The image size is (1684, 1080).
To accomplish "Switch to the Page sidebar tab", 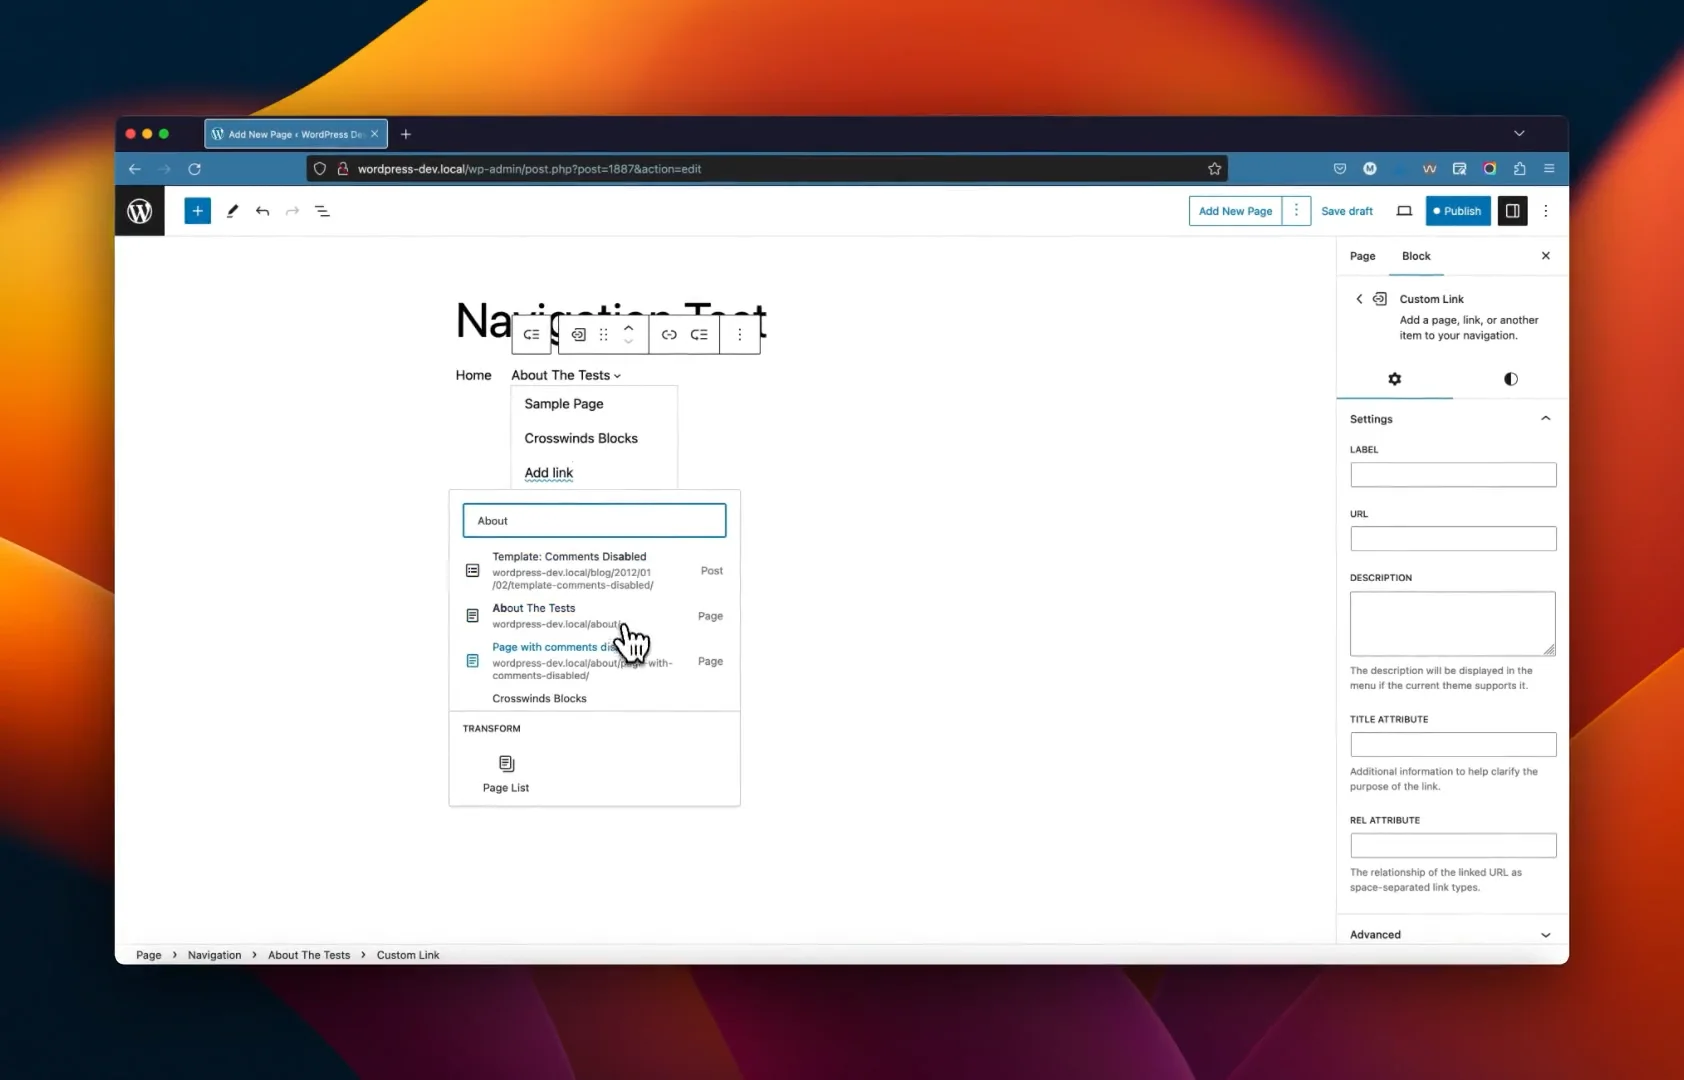I will pyautogui.click(x=1362, y=256).
